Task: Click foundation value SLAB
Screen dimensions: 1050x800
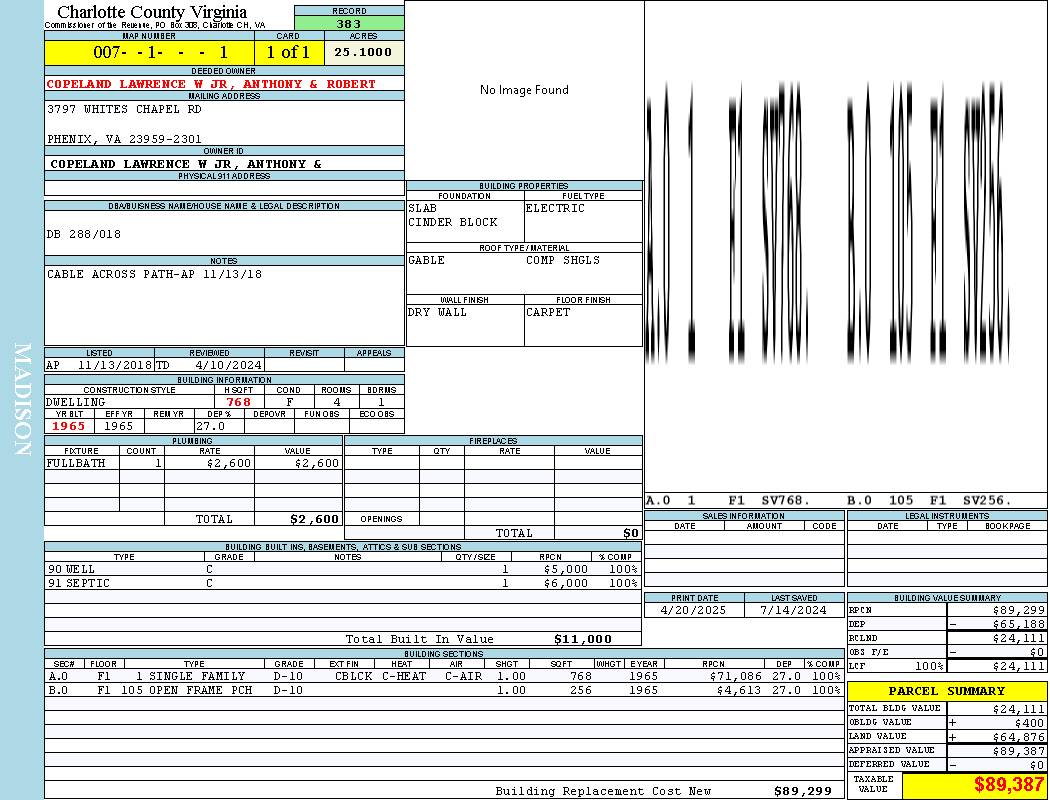Action: pyautogui.click(x=423, y=208)
